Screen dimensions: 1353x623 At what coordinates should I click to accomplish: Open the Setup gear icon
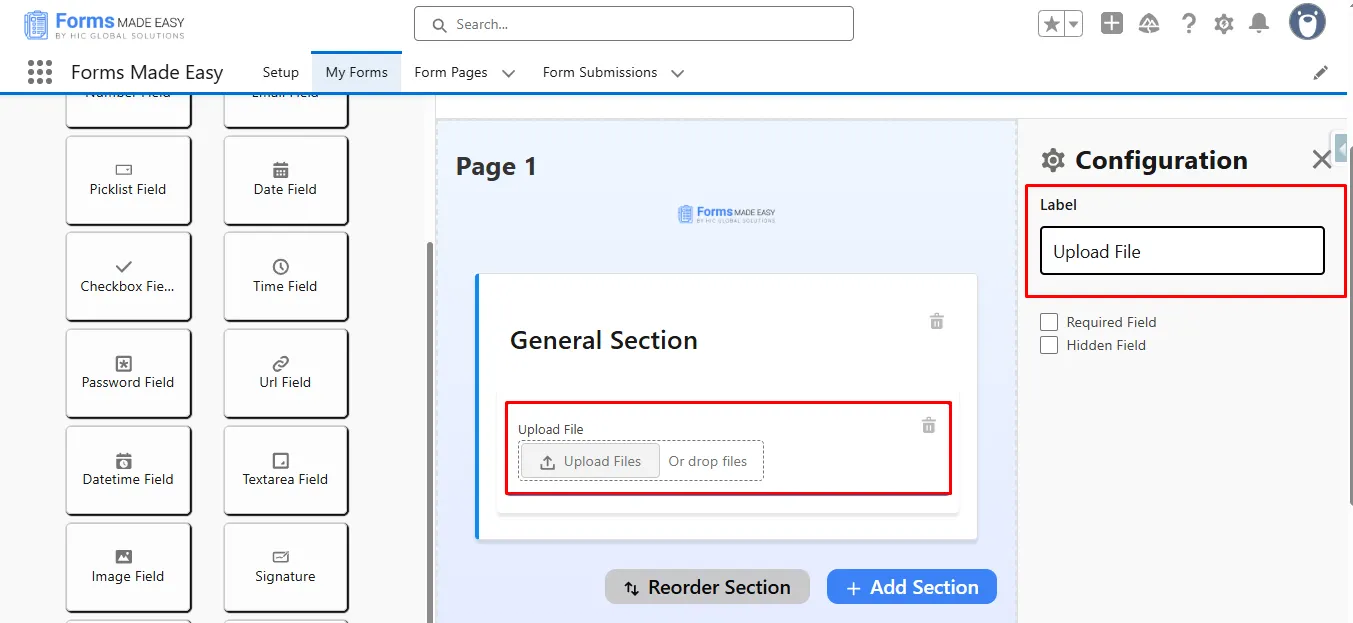1224,24
